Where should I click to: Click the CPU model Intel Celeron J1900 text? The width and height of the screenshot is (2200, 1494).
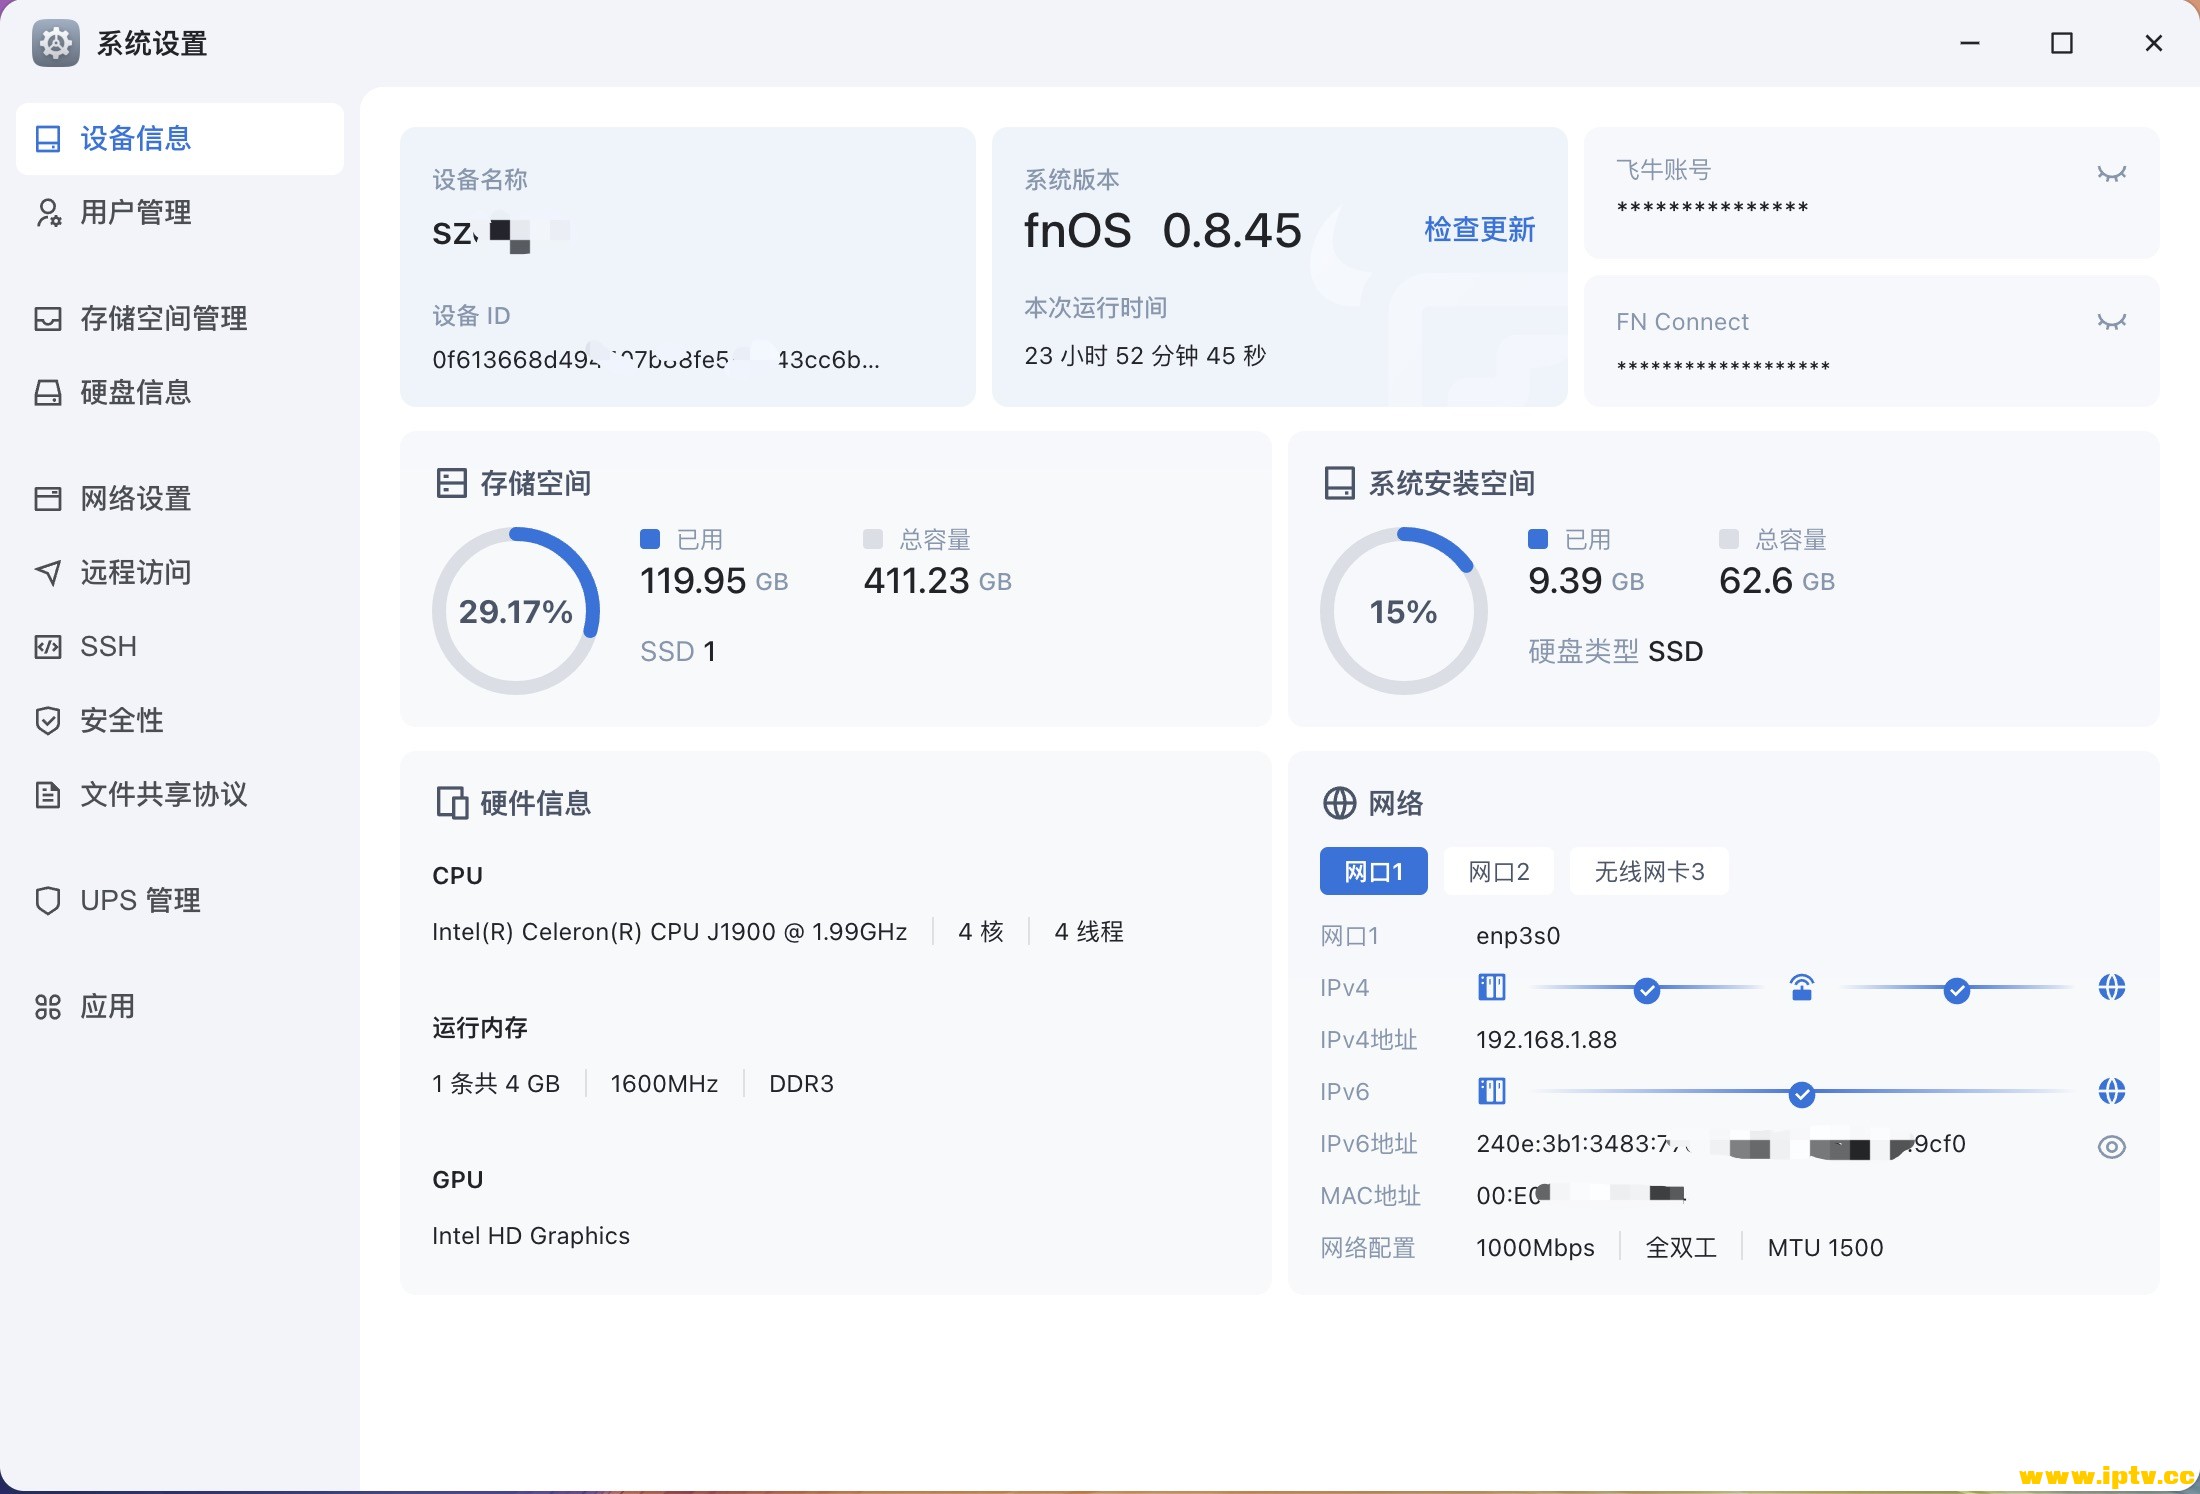pyautogui.click(x=669, y=932)
